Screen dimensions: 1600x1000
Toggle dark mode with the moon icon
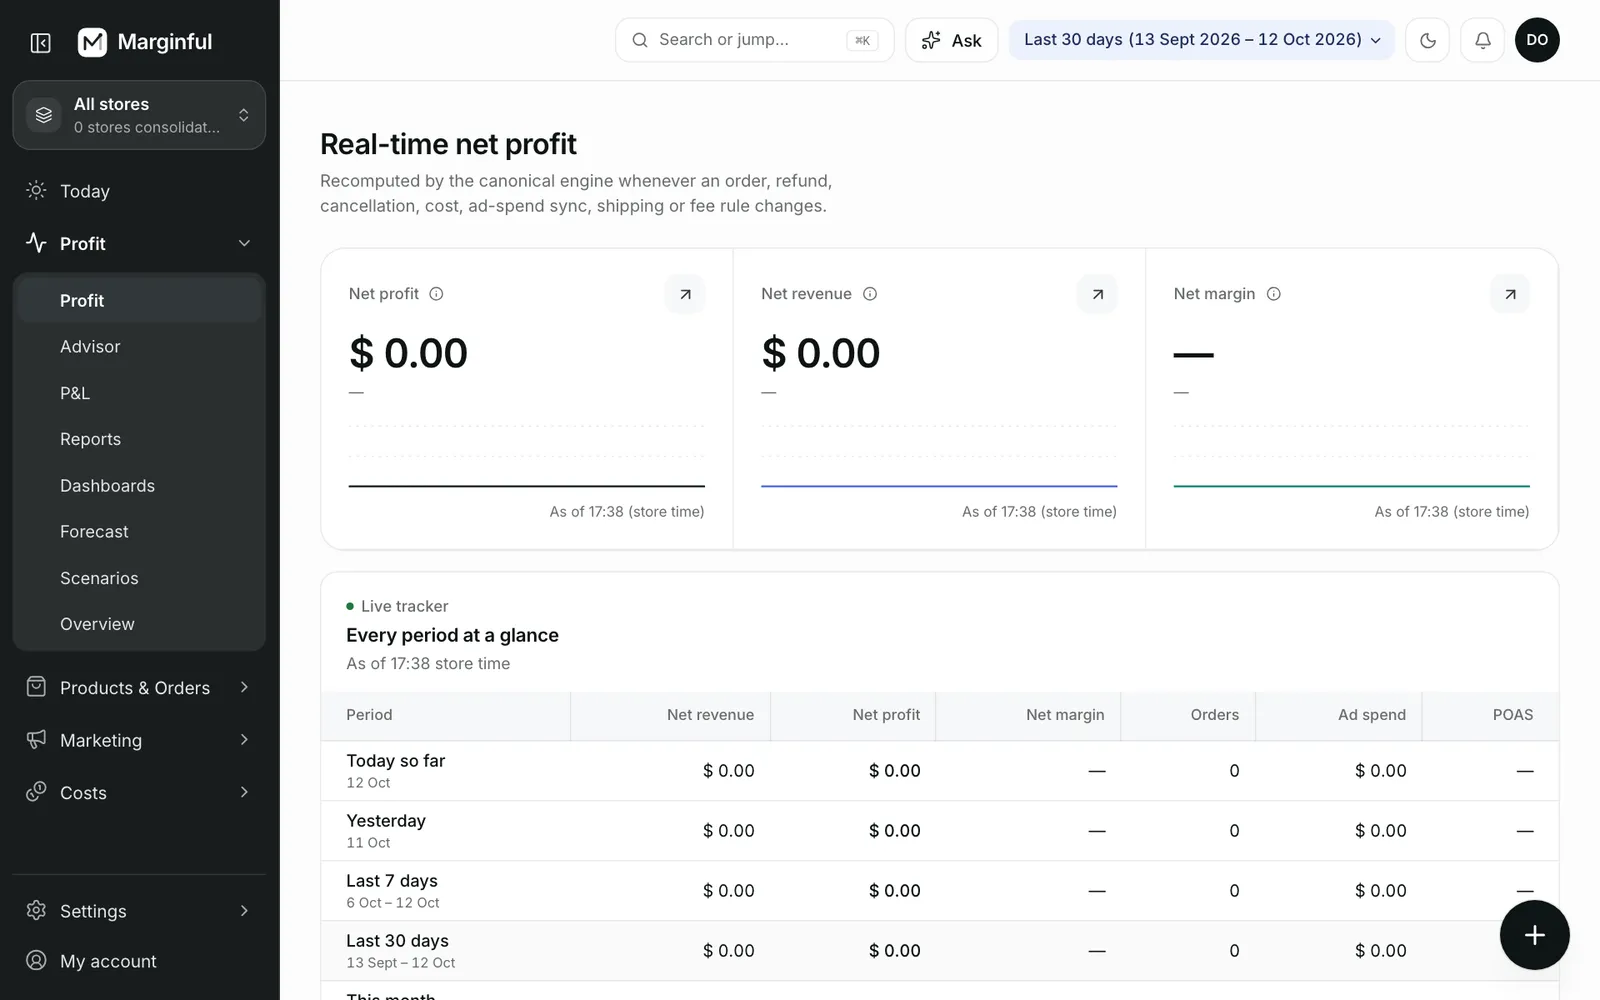(x=1427, y=40)
